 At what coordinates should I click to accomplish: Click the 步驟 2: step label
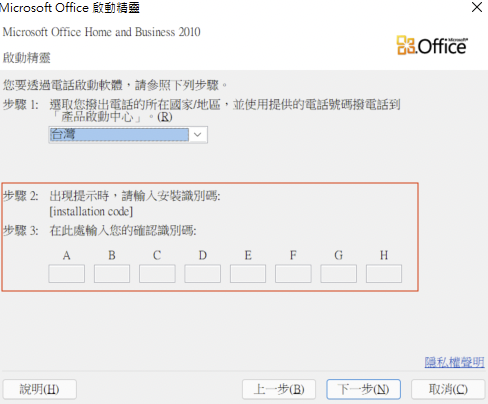[x=21, y=196]
